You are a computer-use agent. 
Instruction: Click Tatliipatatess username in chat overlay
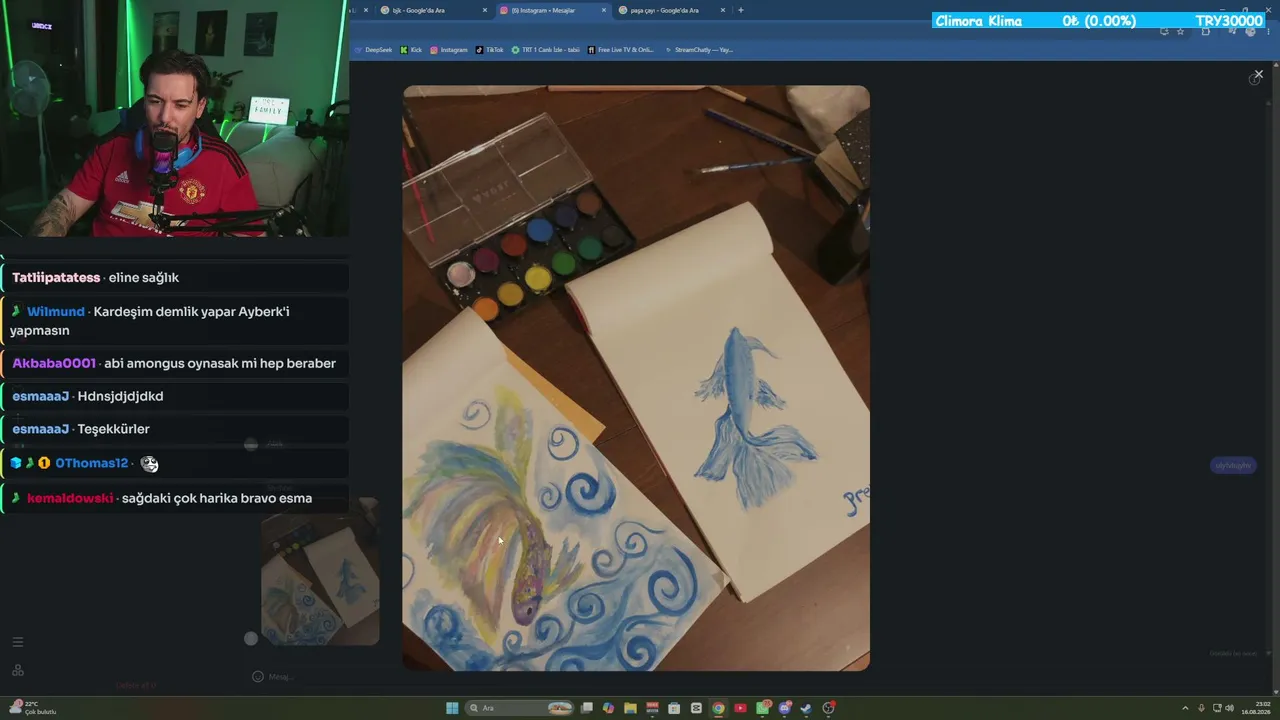tap(56, 277)
